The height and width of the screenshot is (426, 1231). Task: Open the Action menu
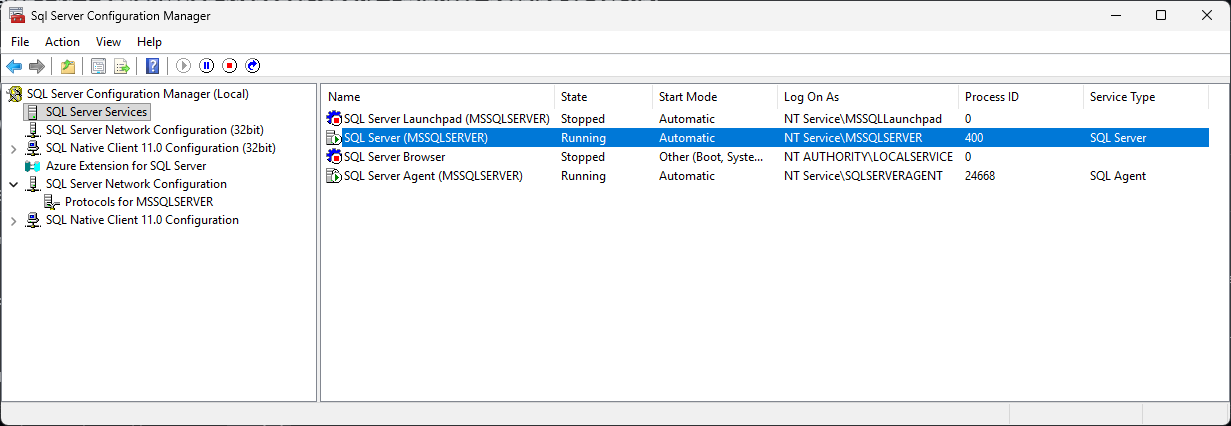pos(62,42)
